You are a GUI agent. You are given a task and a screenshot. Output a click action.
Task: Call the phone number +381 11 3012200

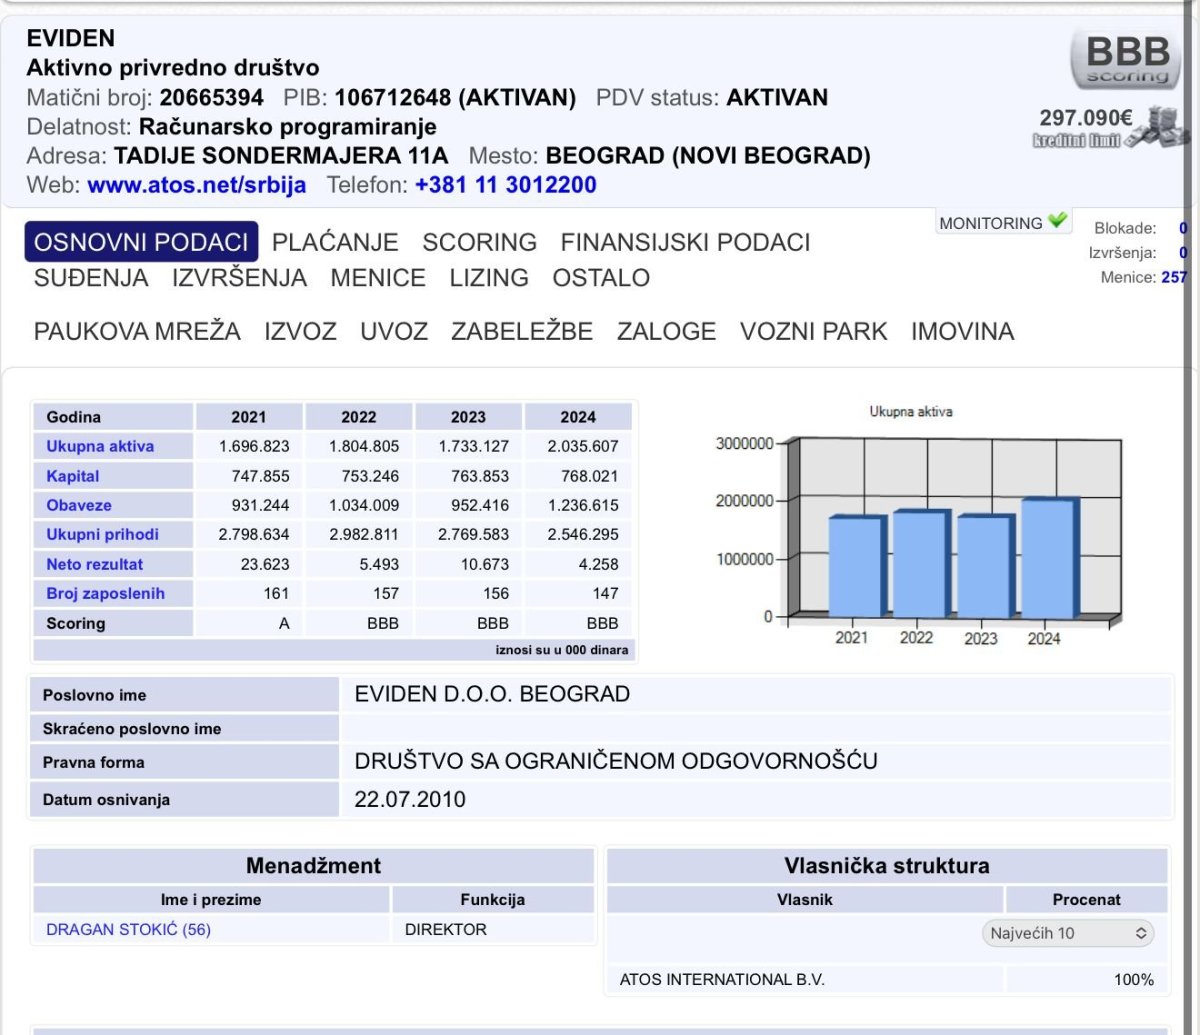click(x=505, y=185)
